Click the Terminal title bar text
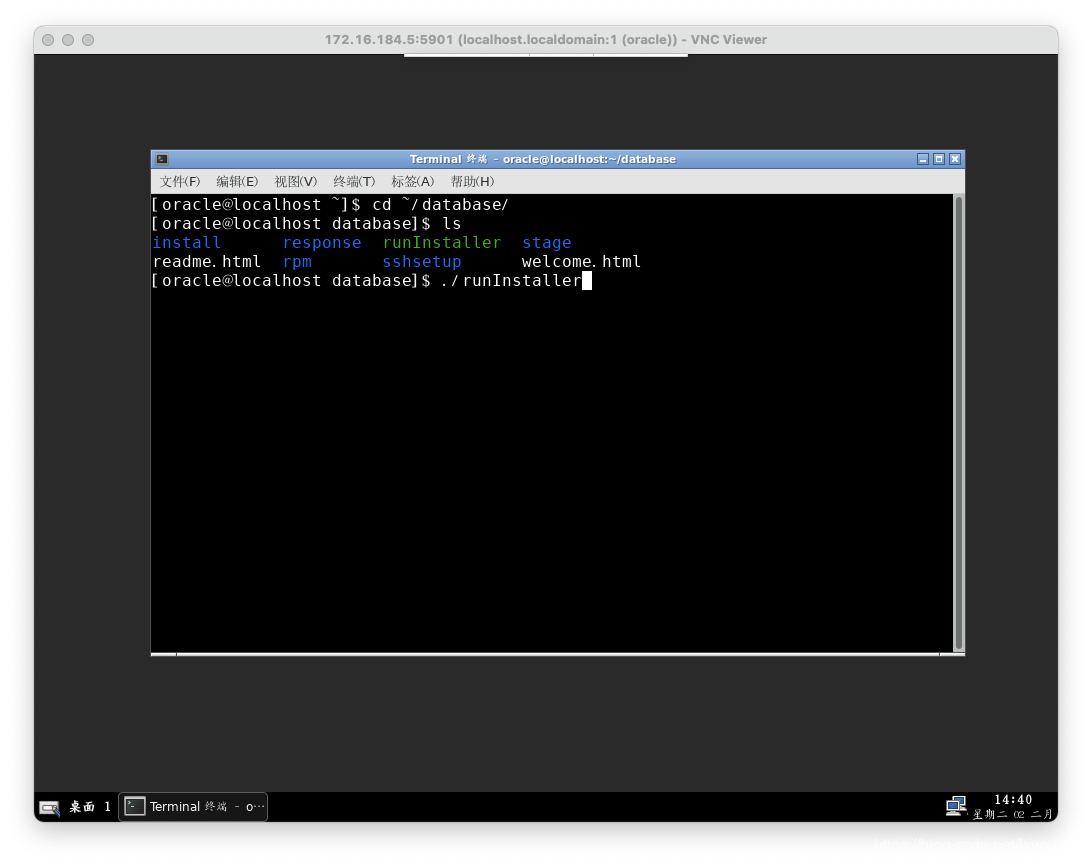Screen dimensions: 1092x864 (543, 159)
